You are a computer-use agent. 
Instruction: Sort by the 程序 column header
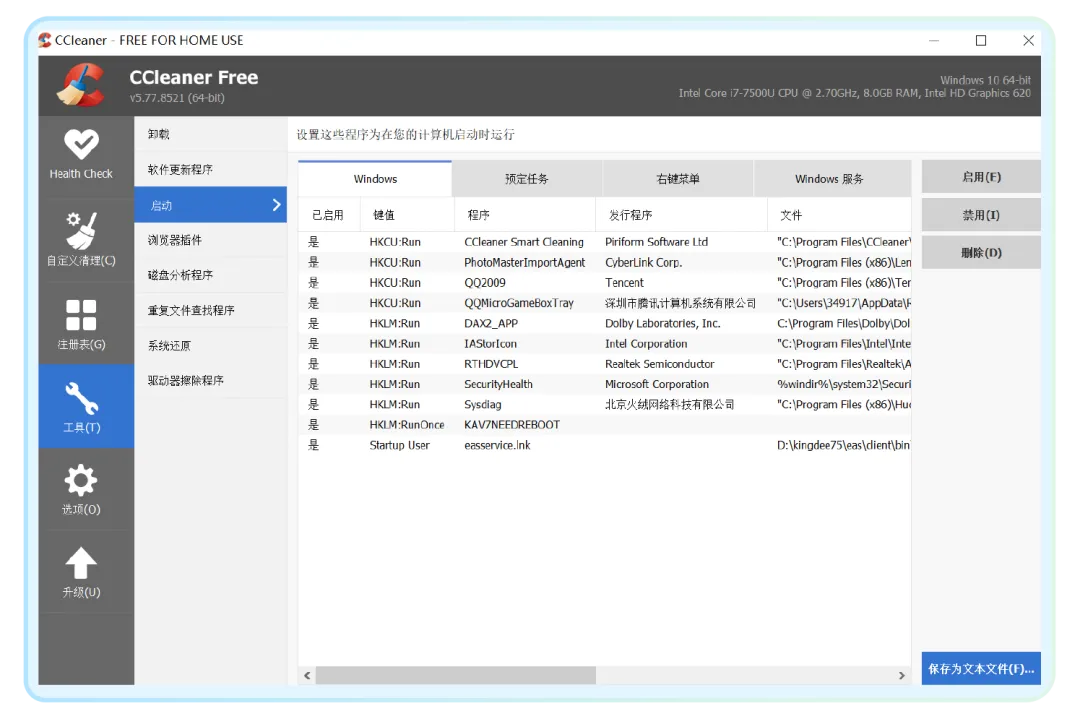tap(525, 215)
